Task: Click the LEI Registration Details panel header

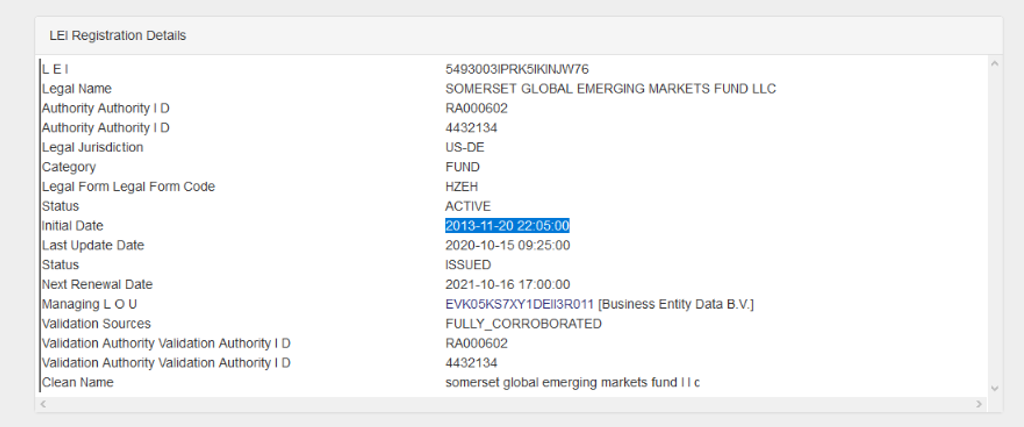Action: (x=118, y=35)
